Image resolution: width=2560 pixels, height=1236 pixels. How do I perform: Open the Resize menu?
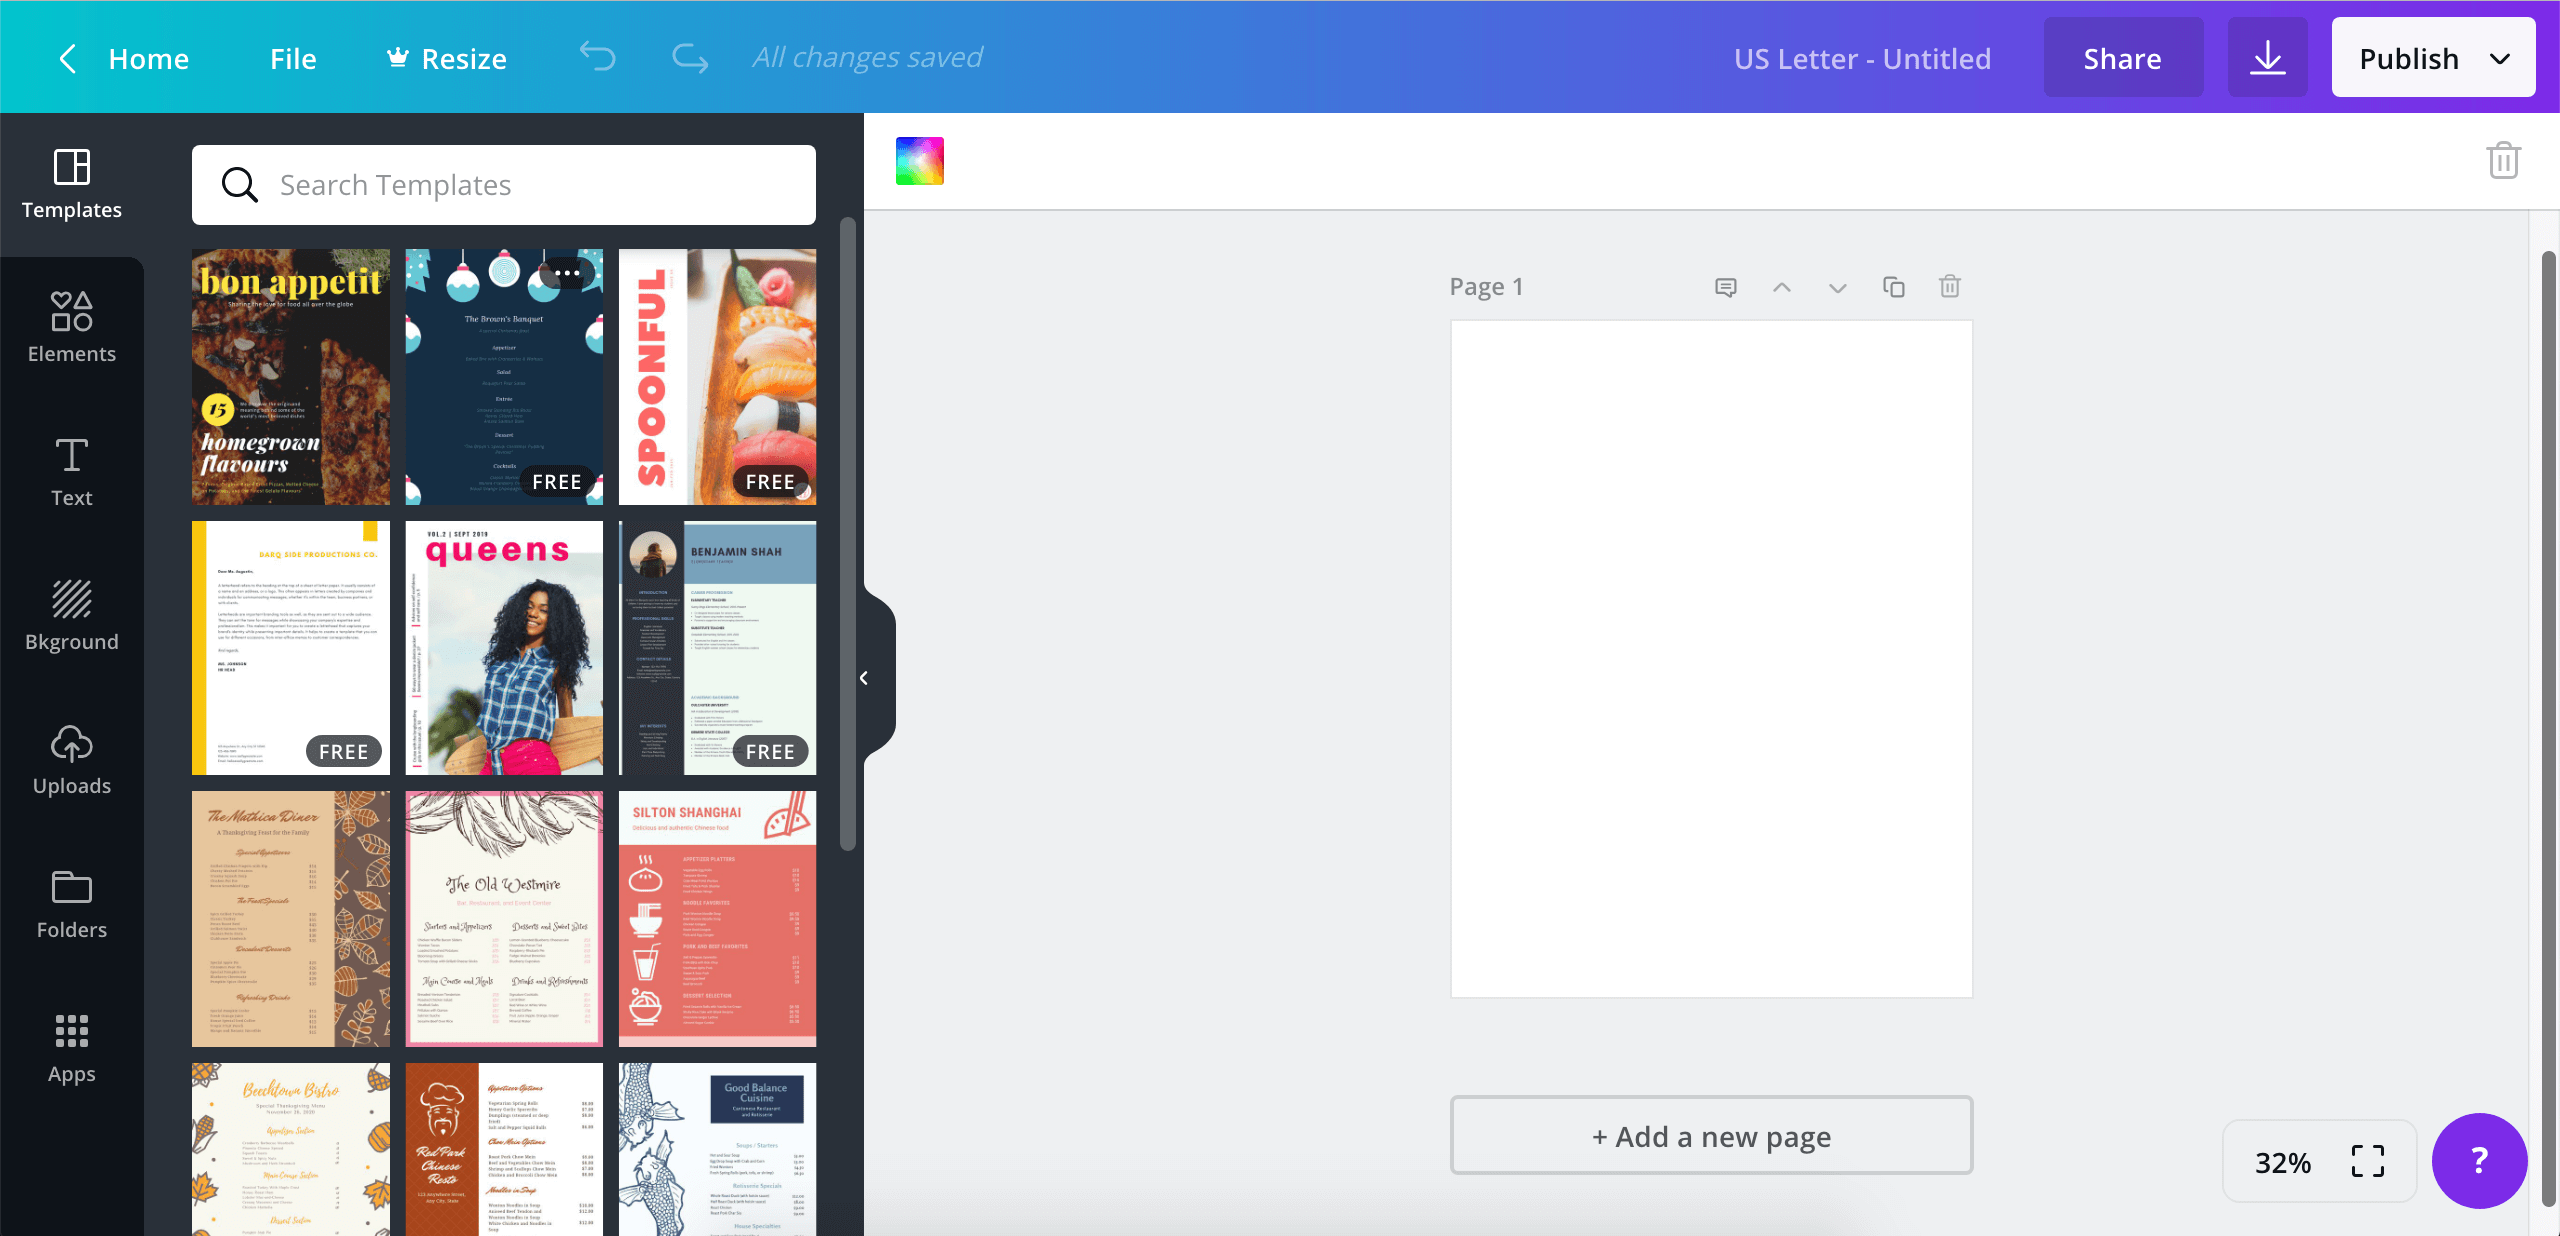click(x=447, y=59)
